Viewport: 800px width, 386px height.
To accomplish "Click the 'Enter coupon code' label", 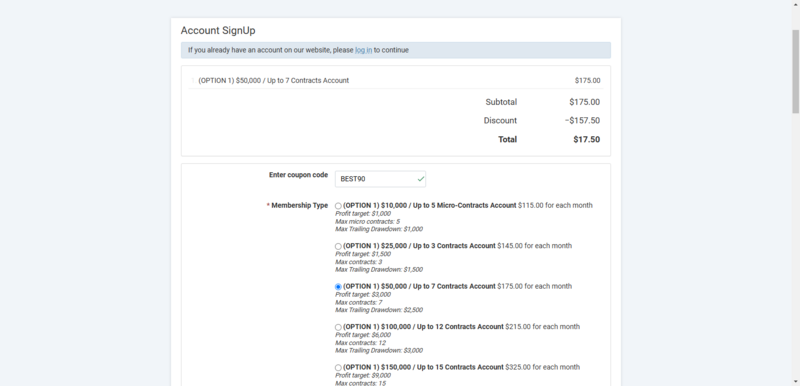I will [298, 175].
